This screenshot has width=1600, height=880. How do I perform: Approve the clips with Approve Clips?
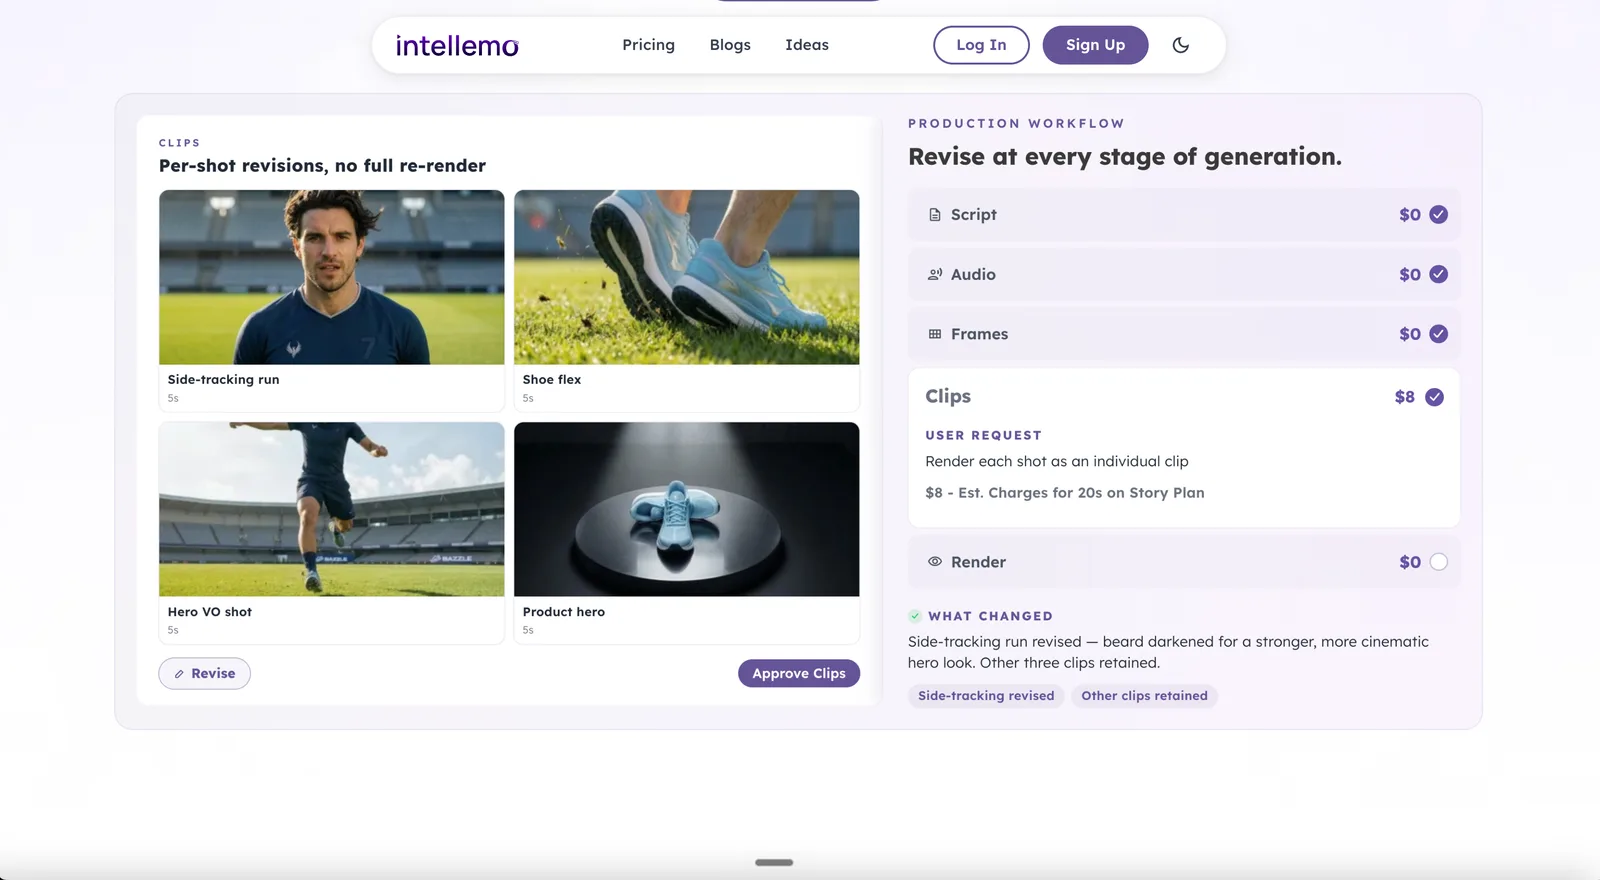[799, 674]
